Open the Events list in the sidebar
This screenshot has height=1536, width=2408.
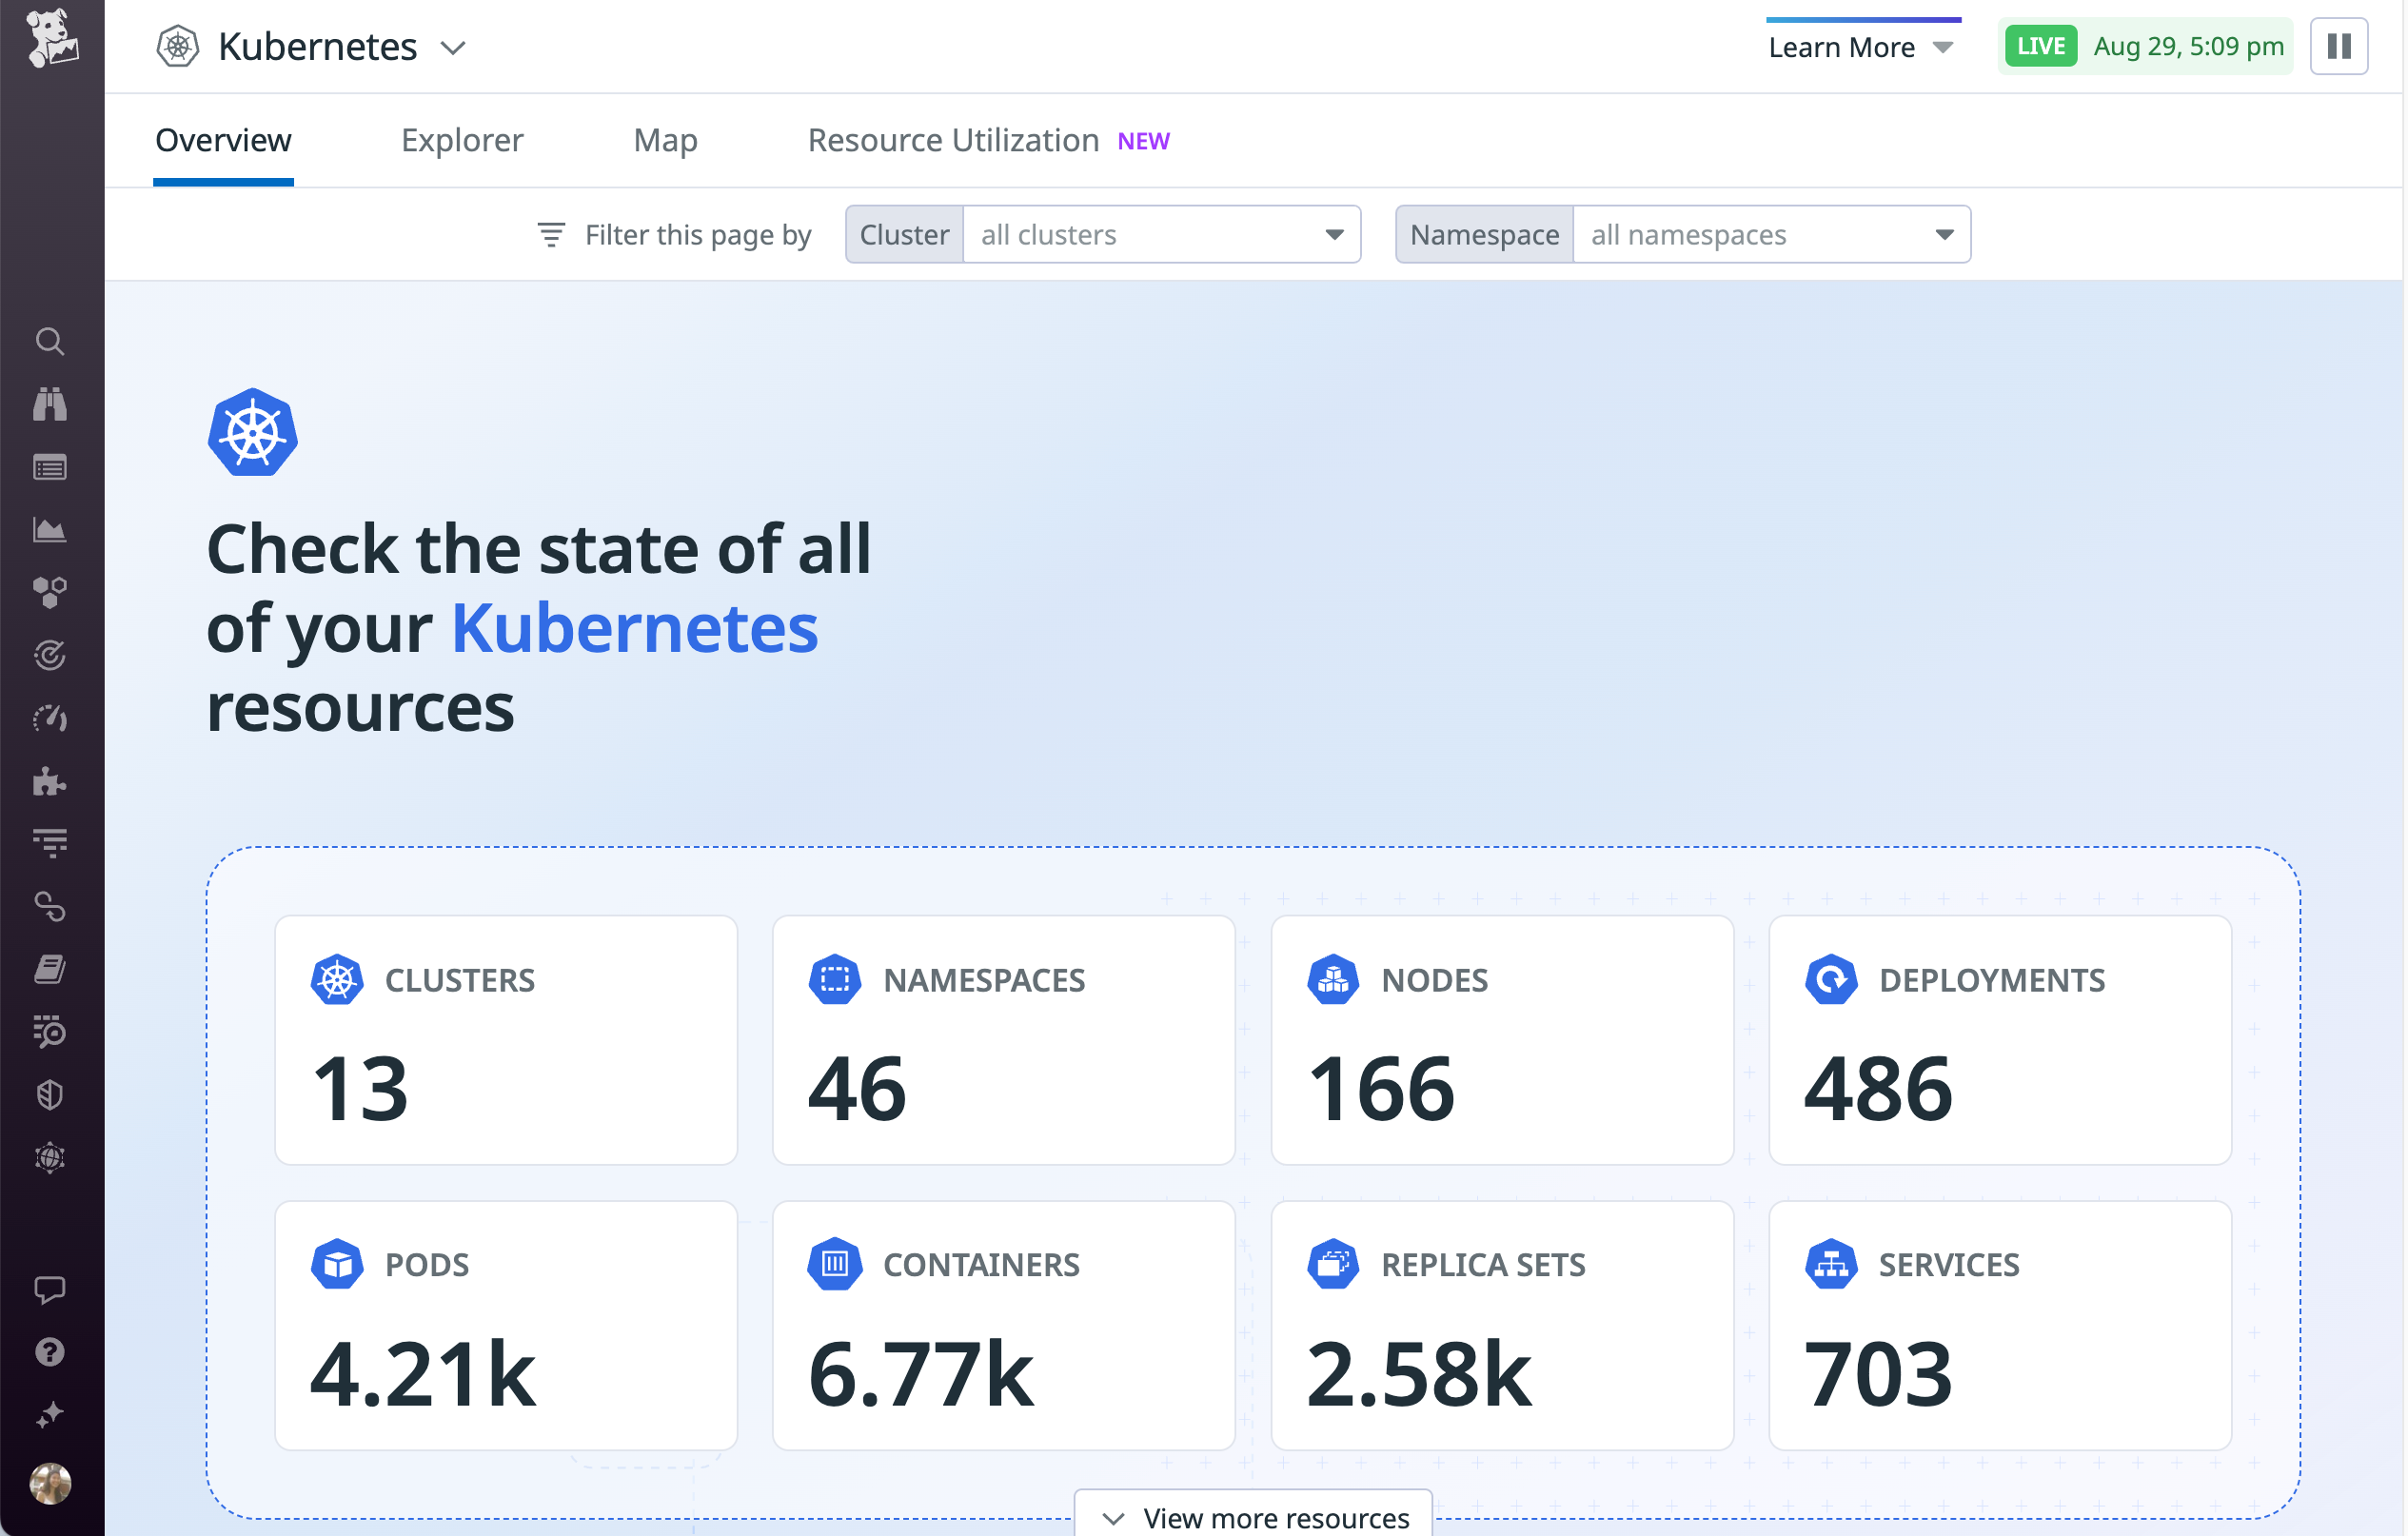[x=50, y=467]
